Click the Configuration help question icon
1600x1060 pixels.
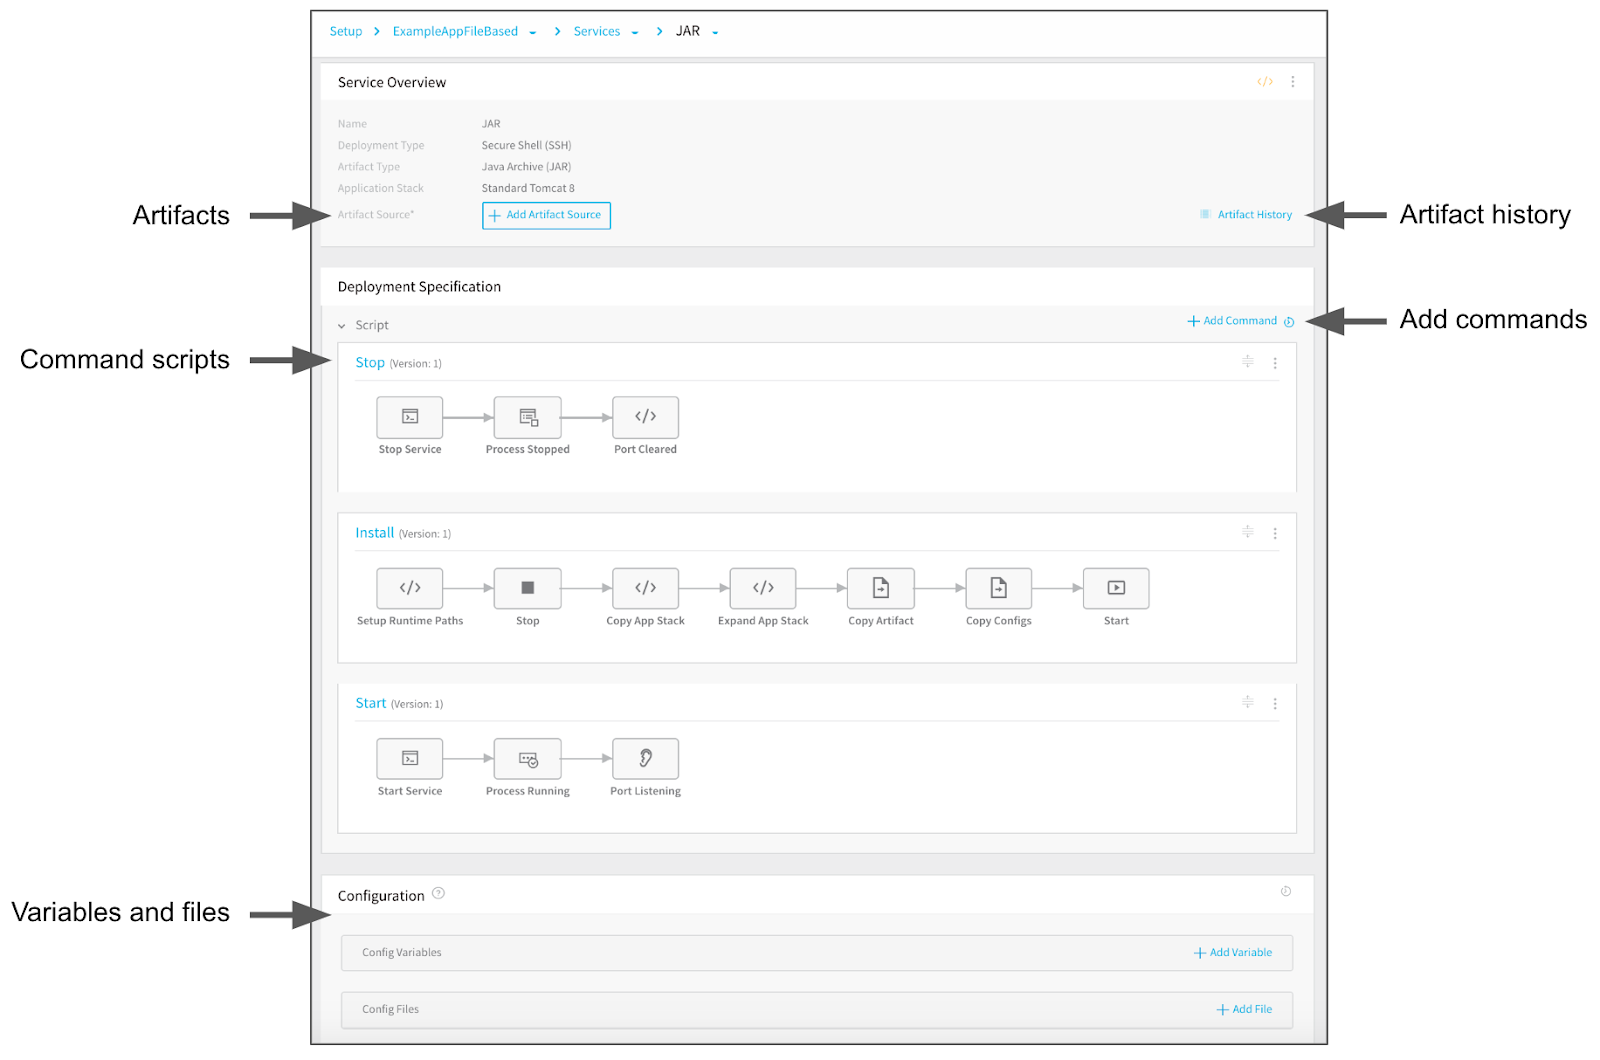[x=438, y=894]
